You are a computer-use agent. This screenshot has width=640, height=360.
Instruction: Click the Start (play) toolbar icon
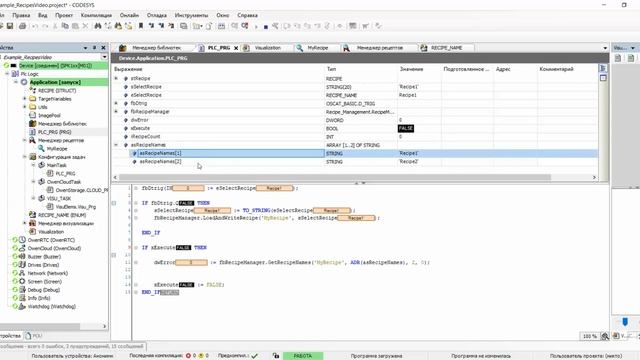[256, 26]
